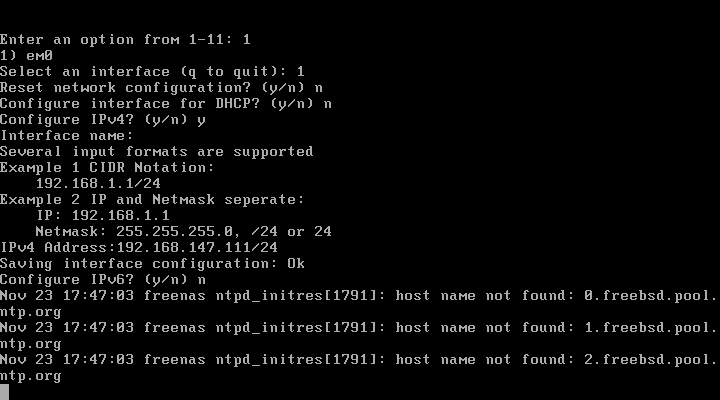Click the ntpd error mentioning 1.freebsd.pool
The height and width of the screenshot is (400, 720).
358,328
